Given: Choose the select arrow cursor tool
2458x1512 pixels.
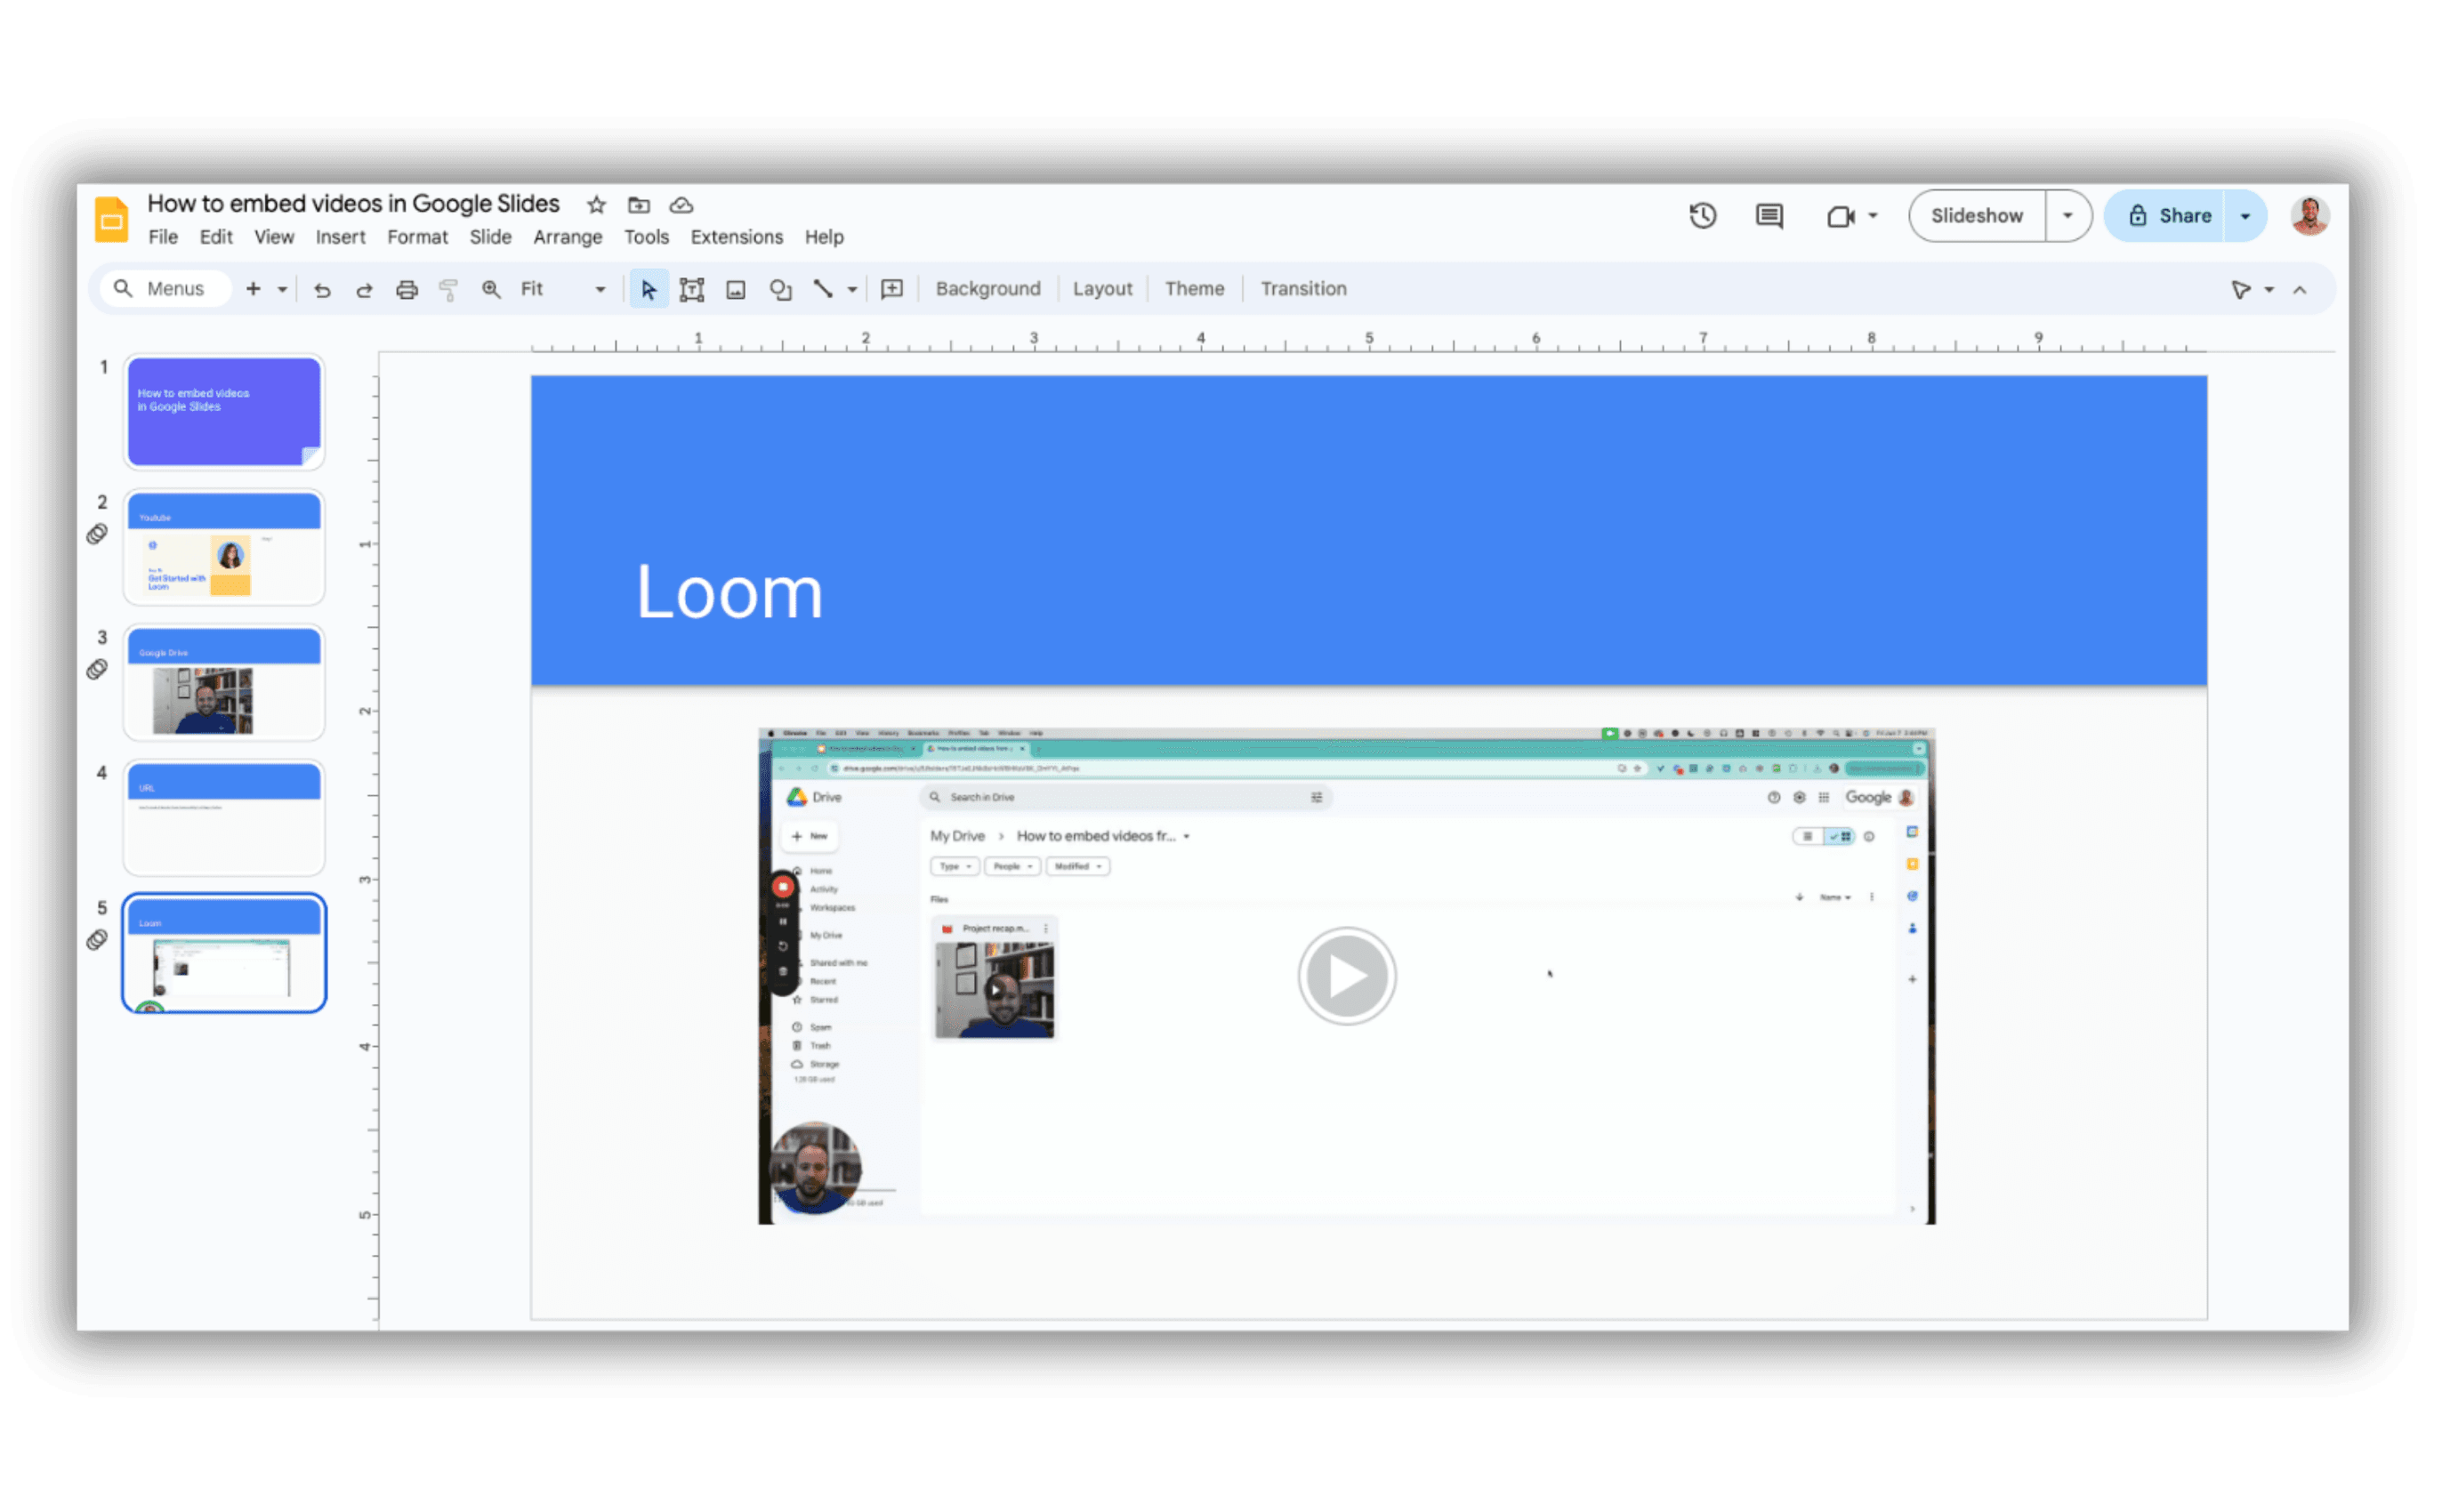Looking at the screenshot, I should click(x=649, y=290).
